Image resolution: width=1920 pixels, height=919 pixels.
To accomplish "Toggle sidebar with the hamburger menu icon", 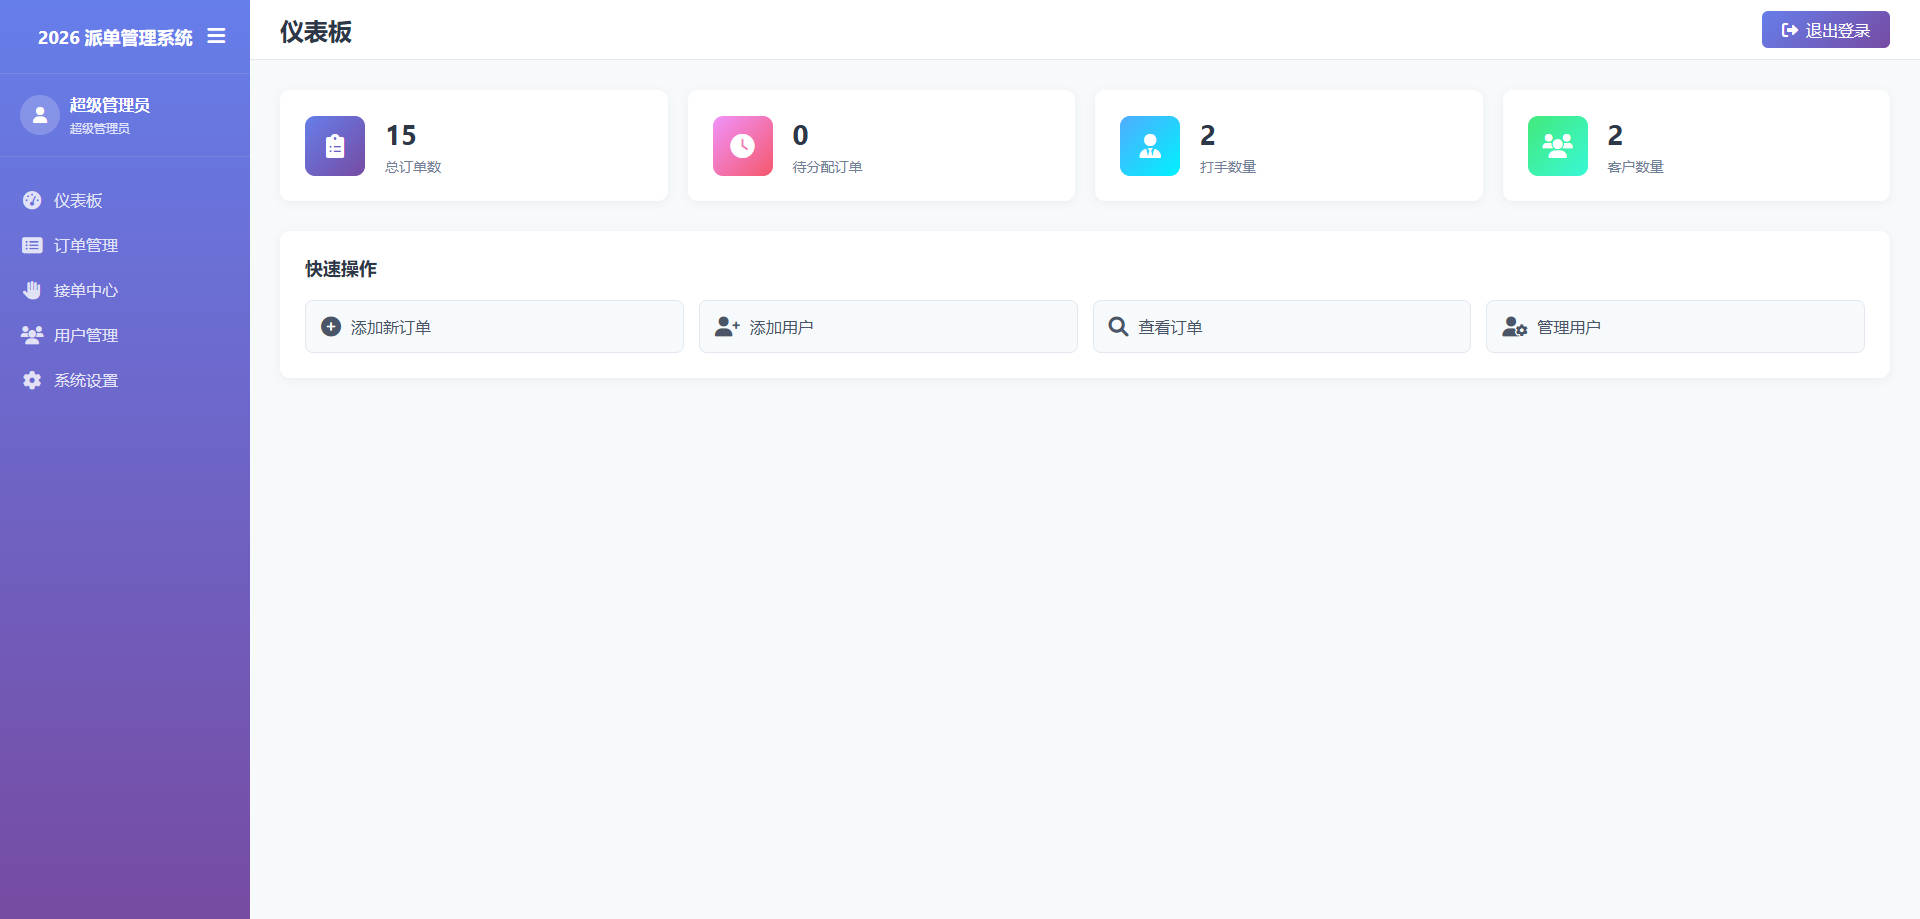I will (216, 37).
